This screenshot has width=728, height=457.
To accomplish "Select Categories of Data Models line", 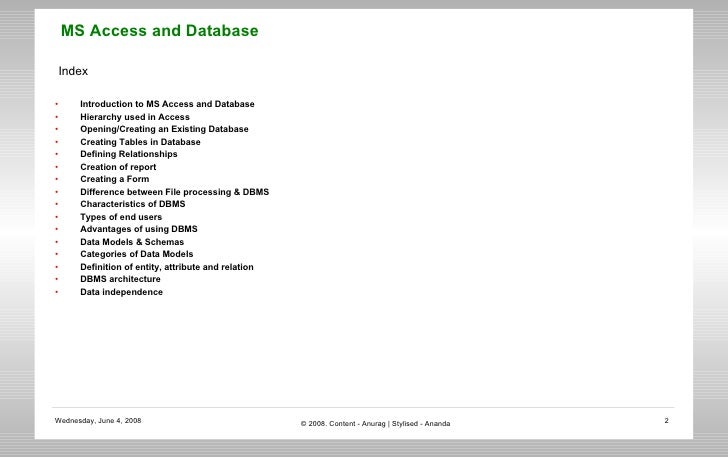I will coord(136,255).
